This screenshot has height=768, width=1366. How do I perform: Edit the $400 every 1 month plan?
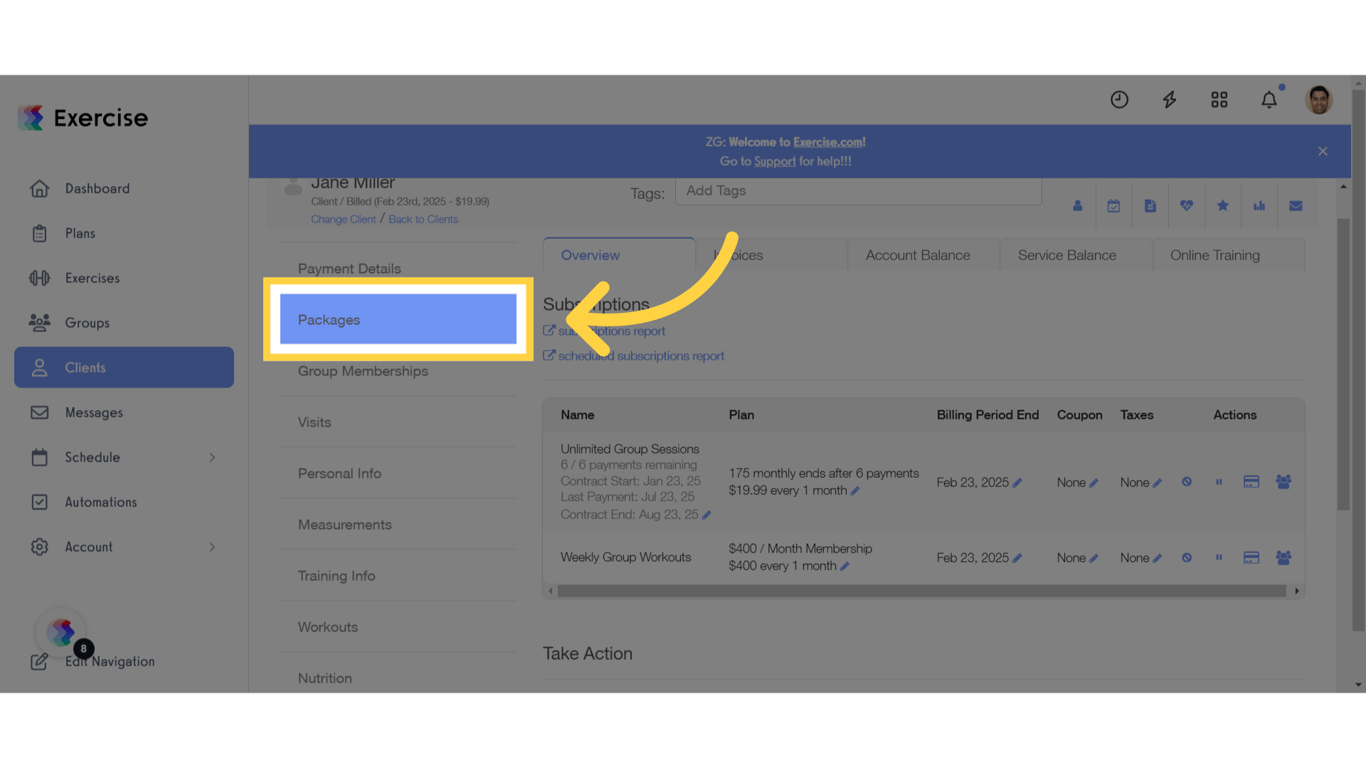pyautogui.click(x=845, y=566)
